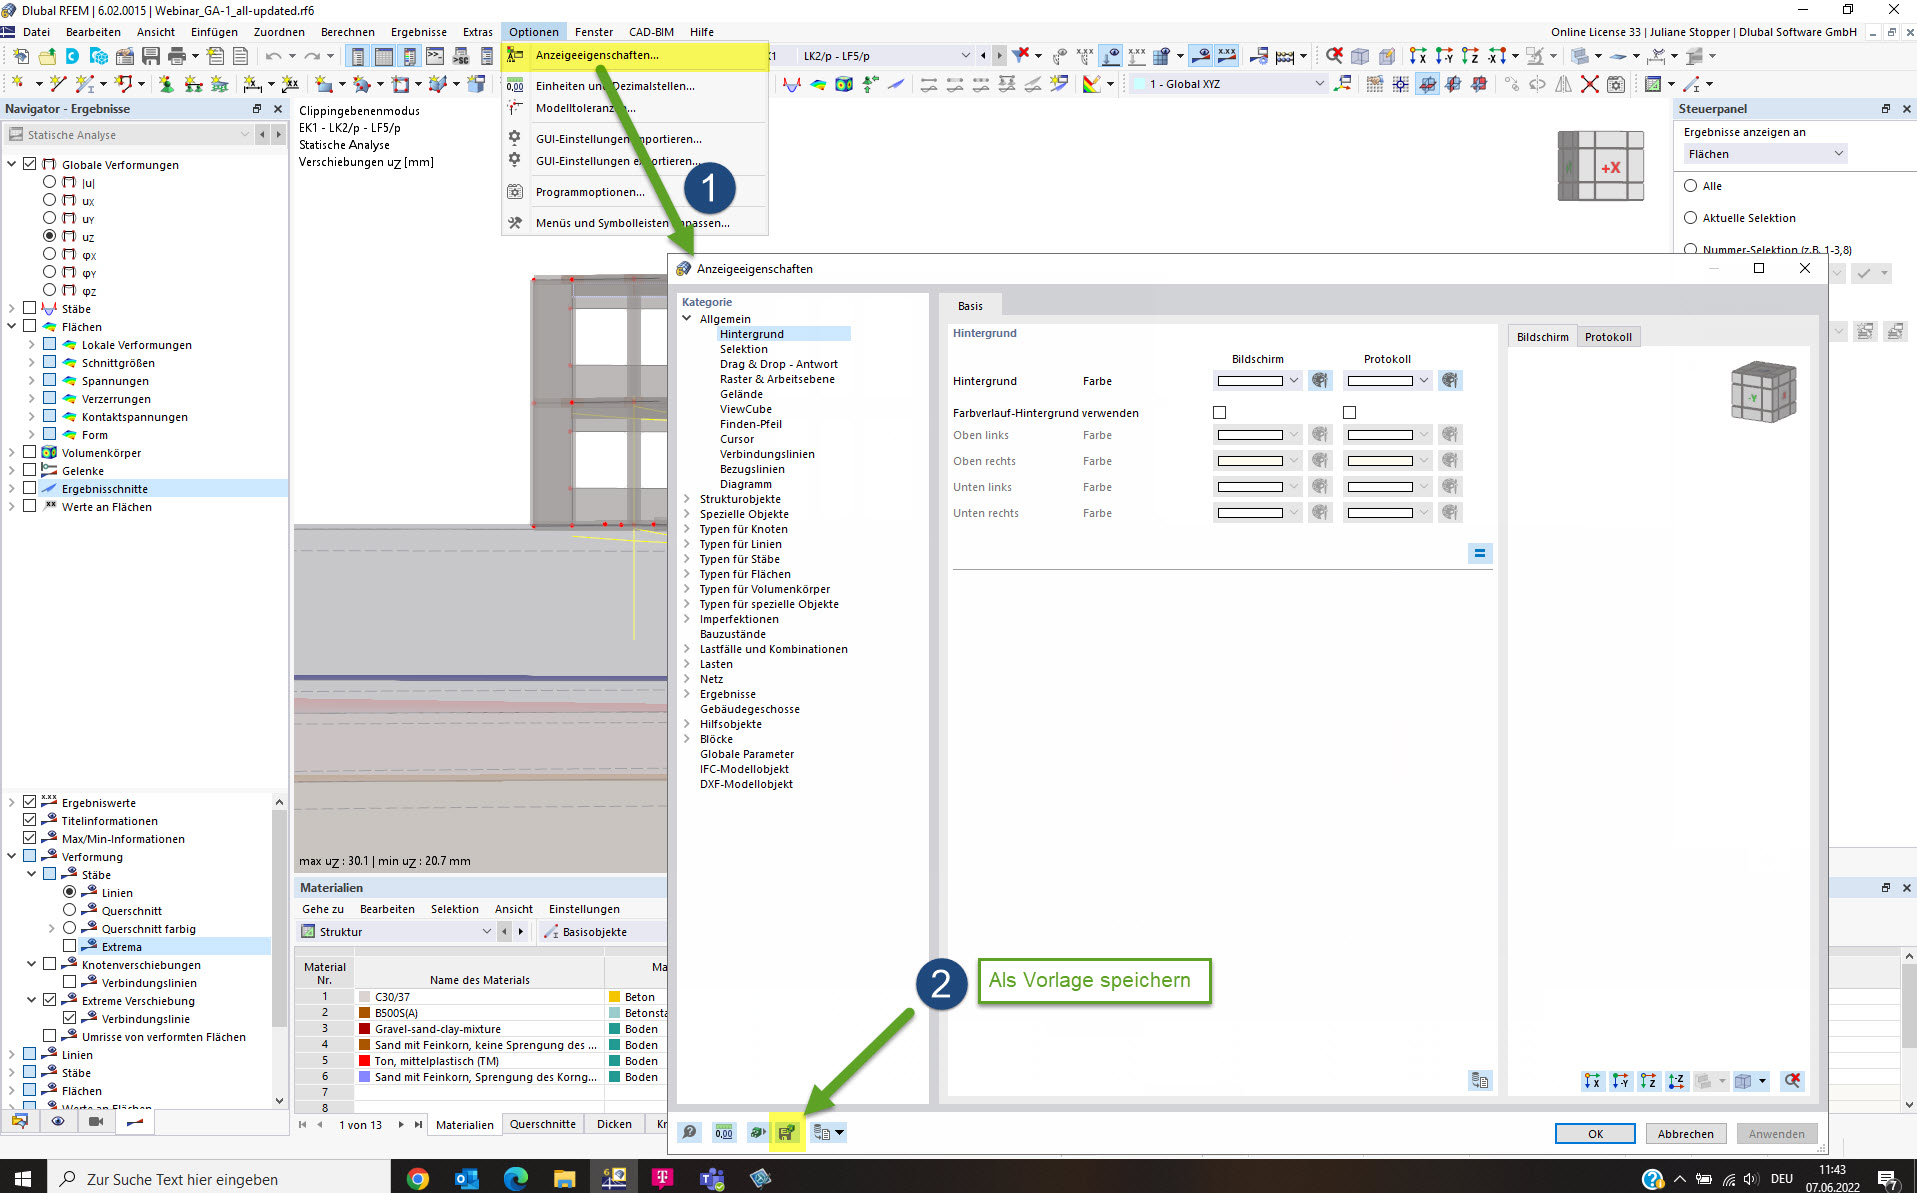Click the red X delete icon in second toolbar

point(1590,84)
